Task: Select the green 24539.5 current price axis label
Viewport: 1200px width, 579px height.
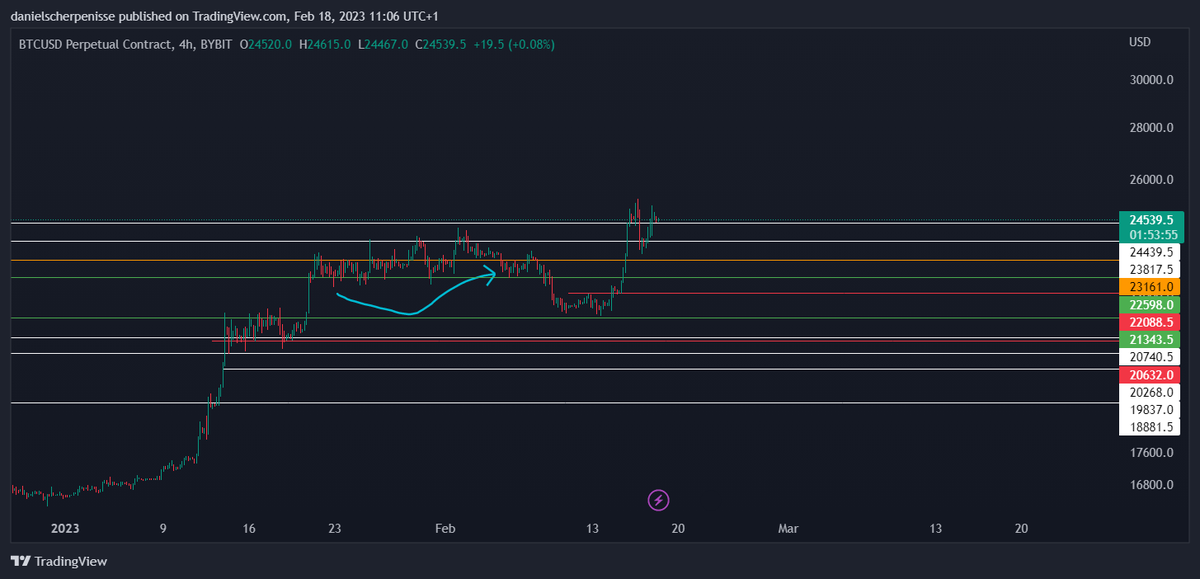Action: [x=1151, y=219]
